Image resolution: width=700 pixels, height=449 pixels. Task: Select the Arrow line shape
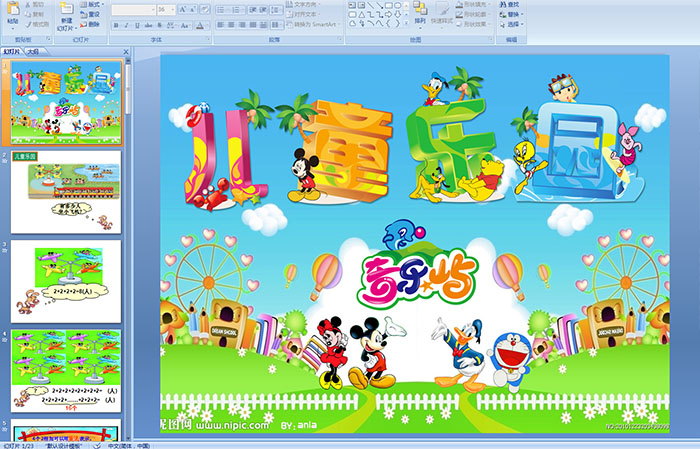coord(379,5)
